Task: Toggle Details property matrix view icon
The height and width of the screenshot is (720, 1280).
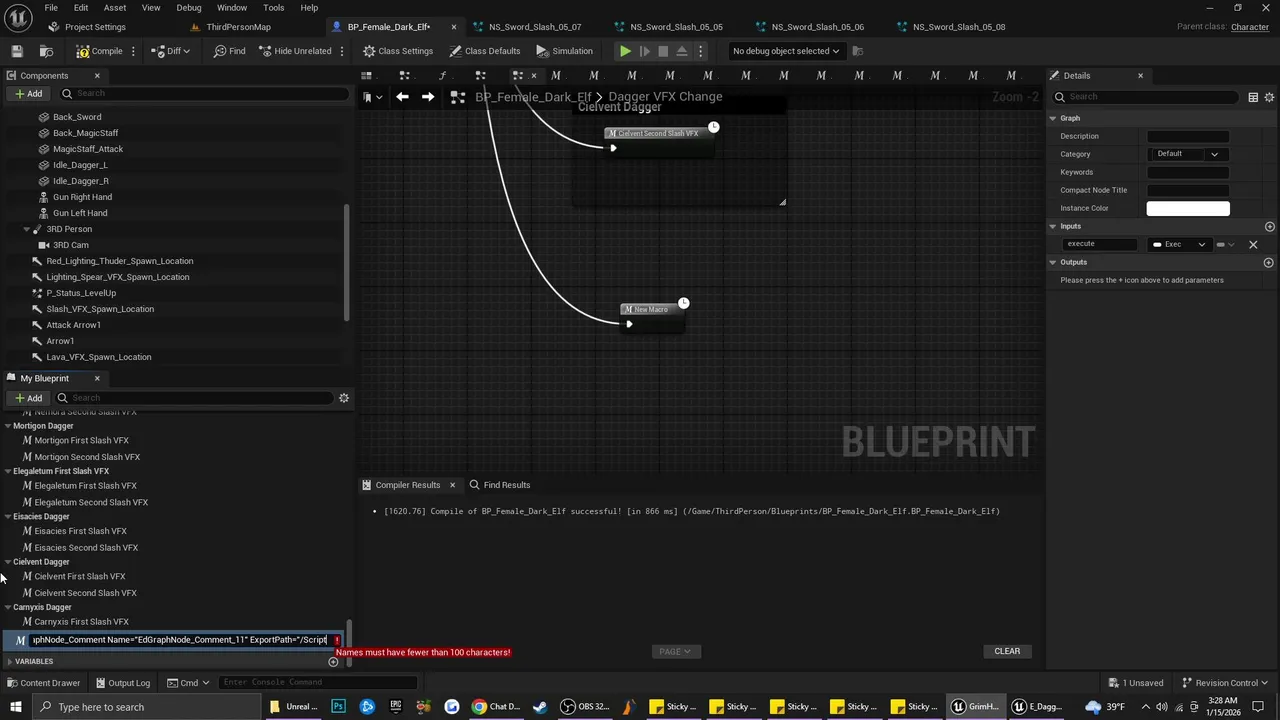Action: pos(1253,97)
